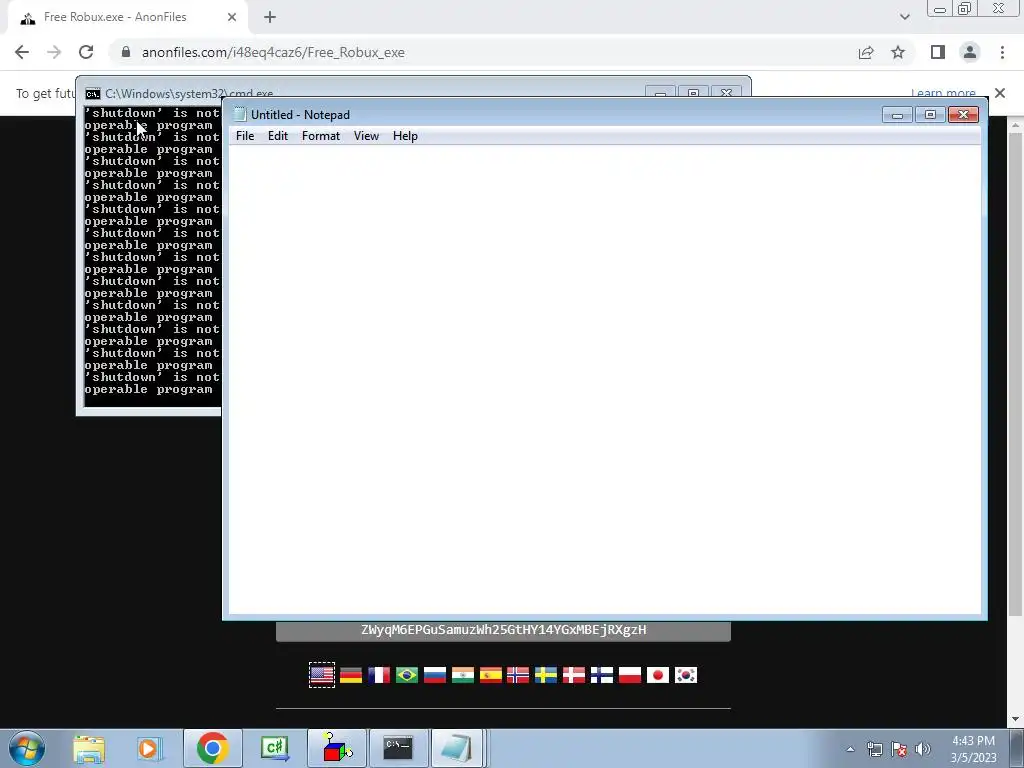The width and height of the screenshot is (1024, 768).
Task: Select the Japanese flag language
Action: (658, 675)
